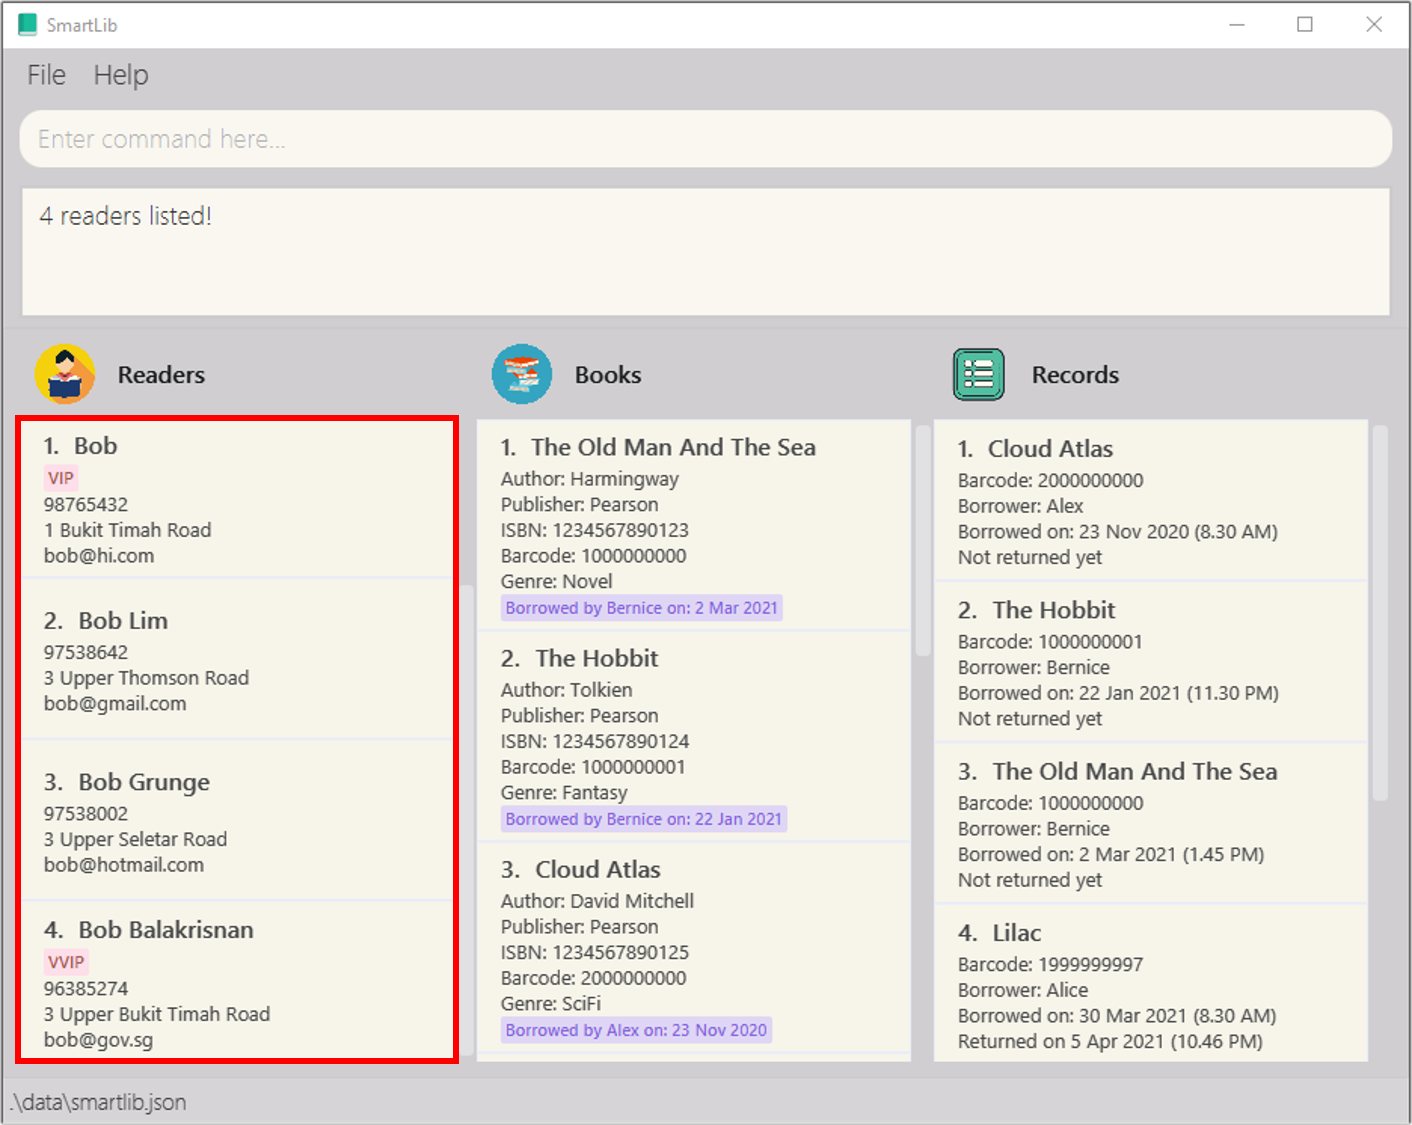Screen dimensions: 1412x1125
Task: Click 'Borrower: Alex' in Cloud Atlas record
Action: click(x=1021, y=506)
